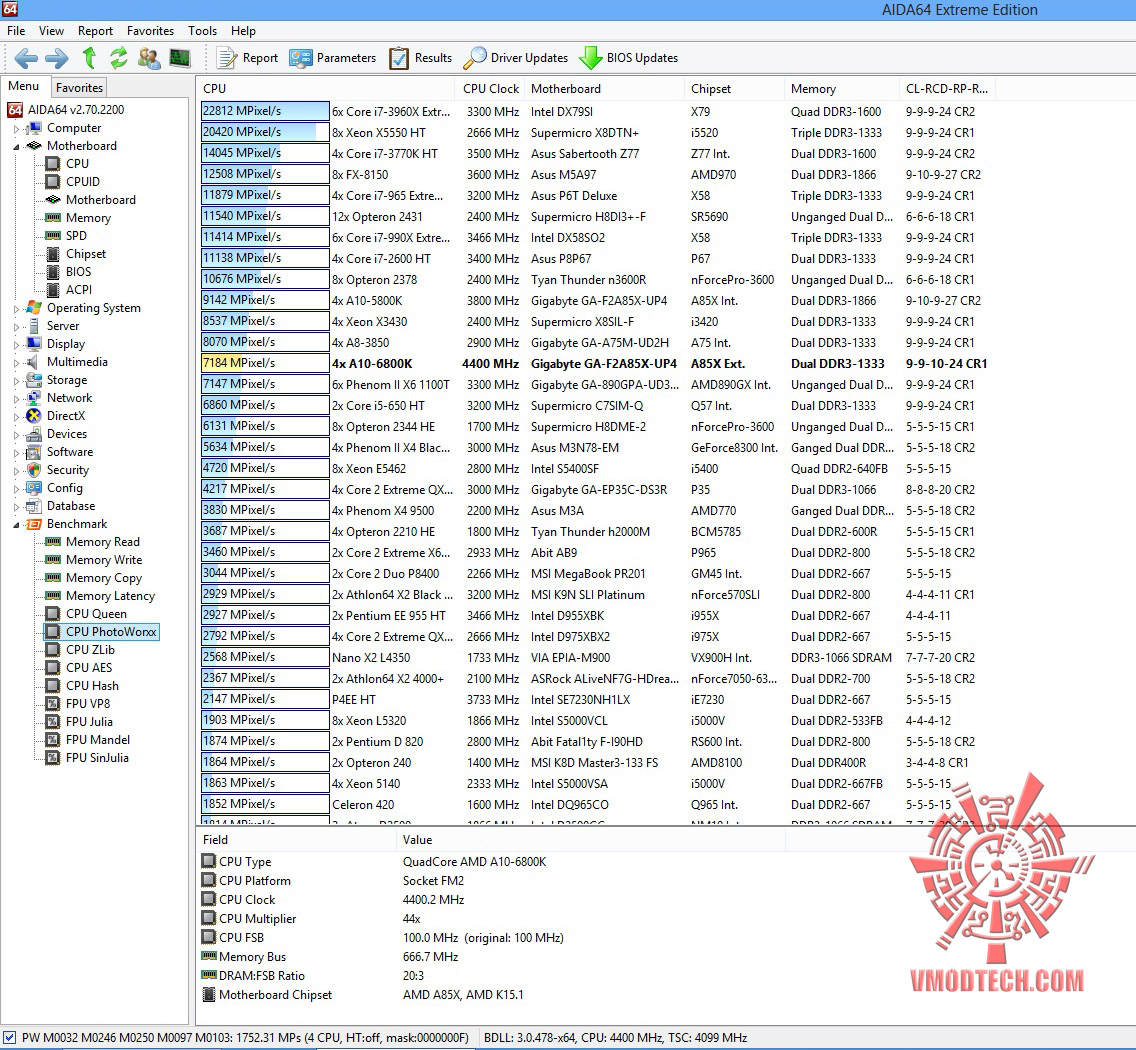The height and width of the screenshot is (1050, 1136).
Task: Check for BIOS Updates
Action: (x=629, y=58)
